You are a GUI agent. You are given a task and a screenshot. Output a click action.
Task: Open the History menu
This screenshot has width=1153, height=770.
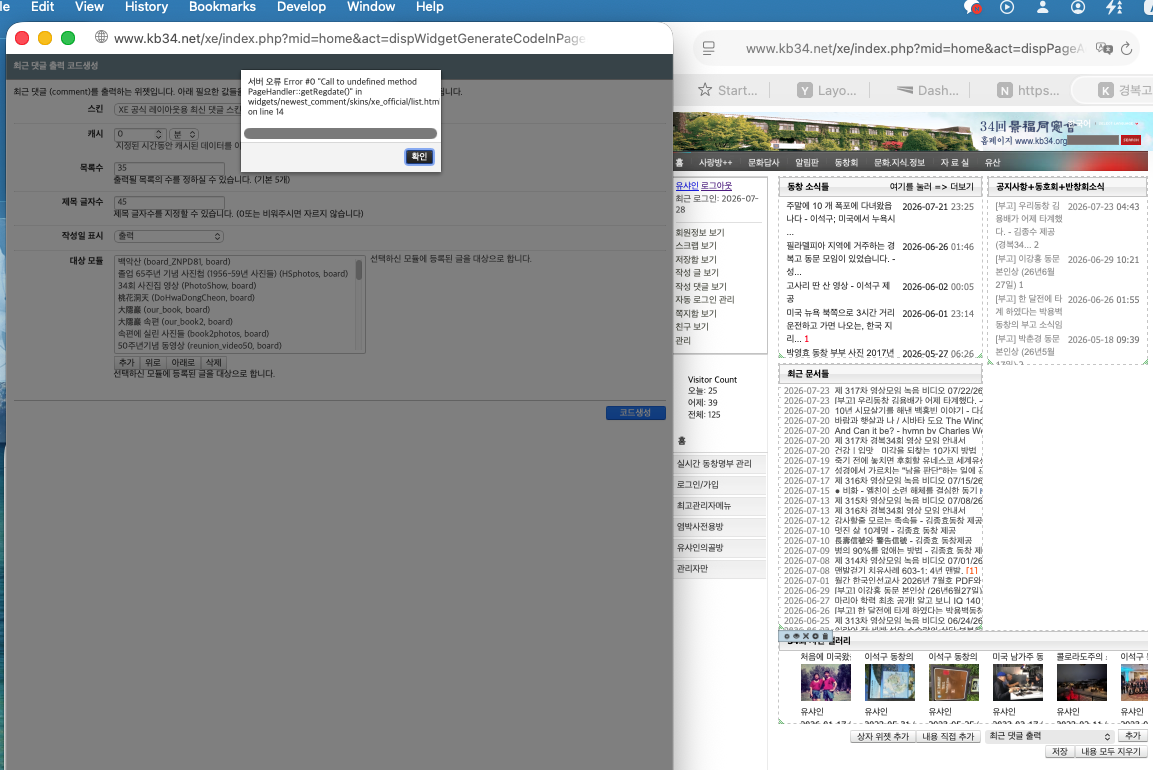(x=146, y=7)
